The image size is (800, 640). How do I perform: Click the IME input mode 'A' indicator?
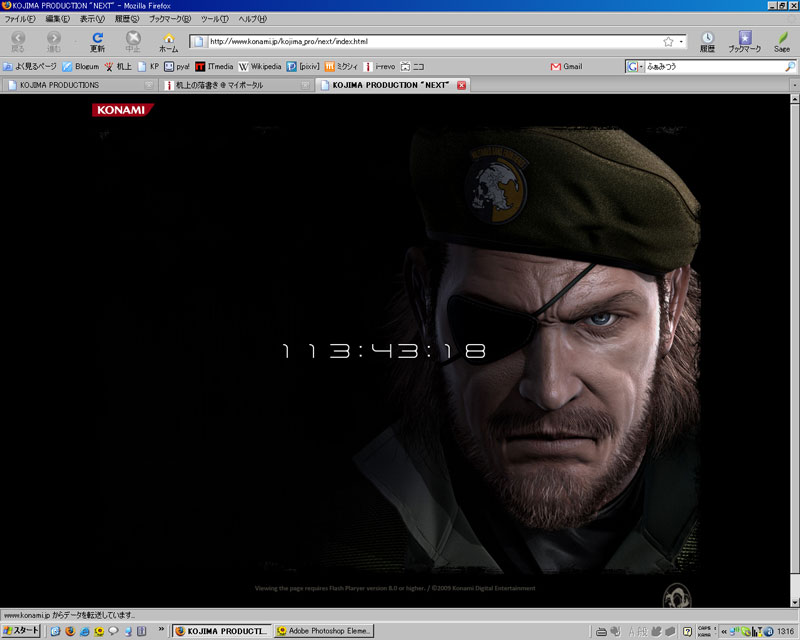pos(632,632)
